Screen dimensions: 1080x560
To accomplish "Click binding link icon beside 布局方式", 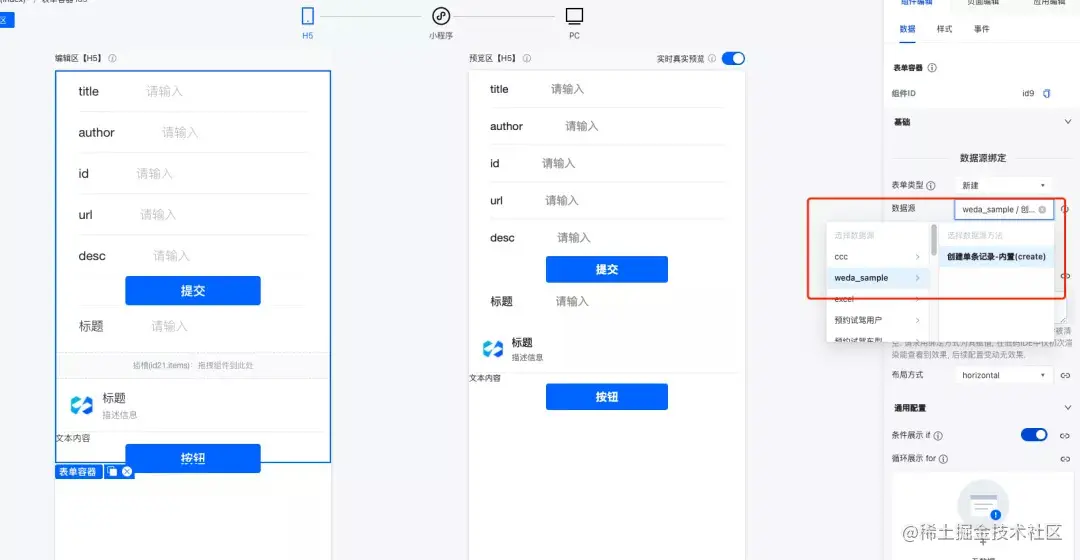I will click(1065, 375).
